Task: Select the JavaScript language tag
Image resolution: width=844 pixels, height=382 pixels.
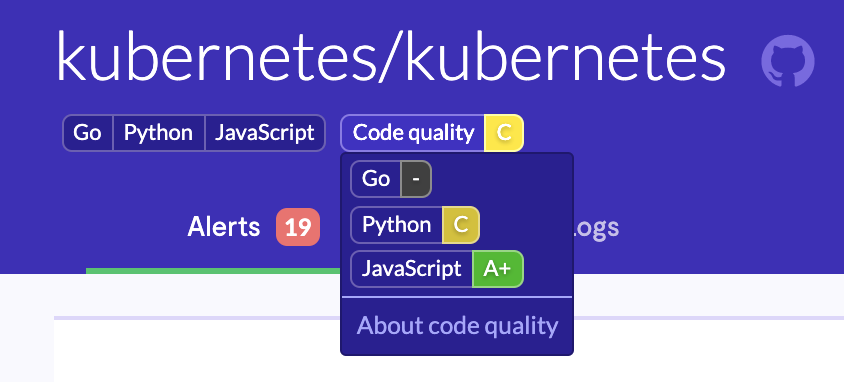Action: pyautogui.click(x=265, y=133)
